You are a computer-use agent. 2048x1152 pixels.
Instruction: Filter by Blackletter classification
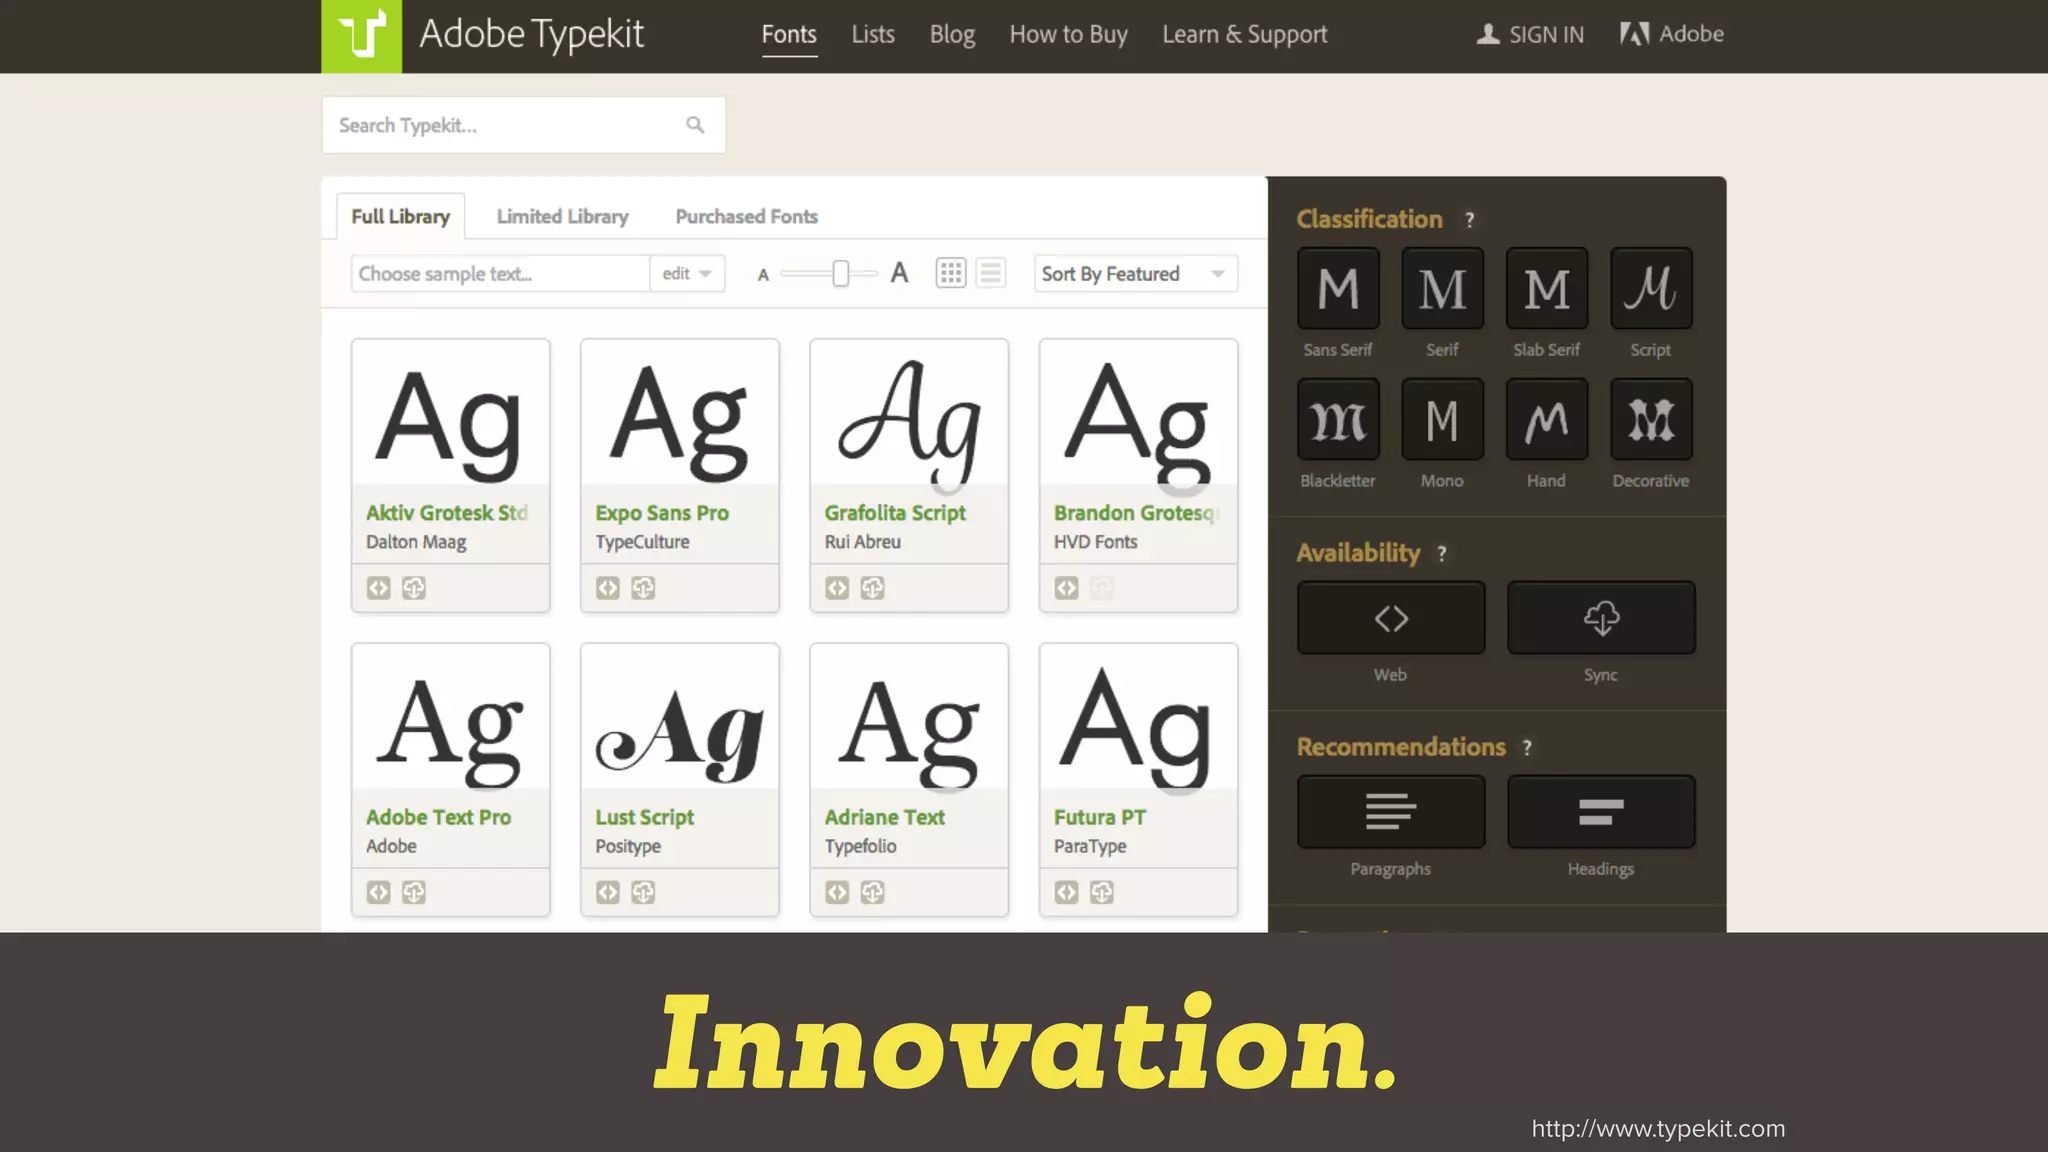pyautogui.click(x=1338, y=419)
